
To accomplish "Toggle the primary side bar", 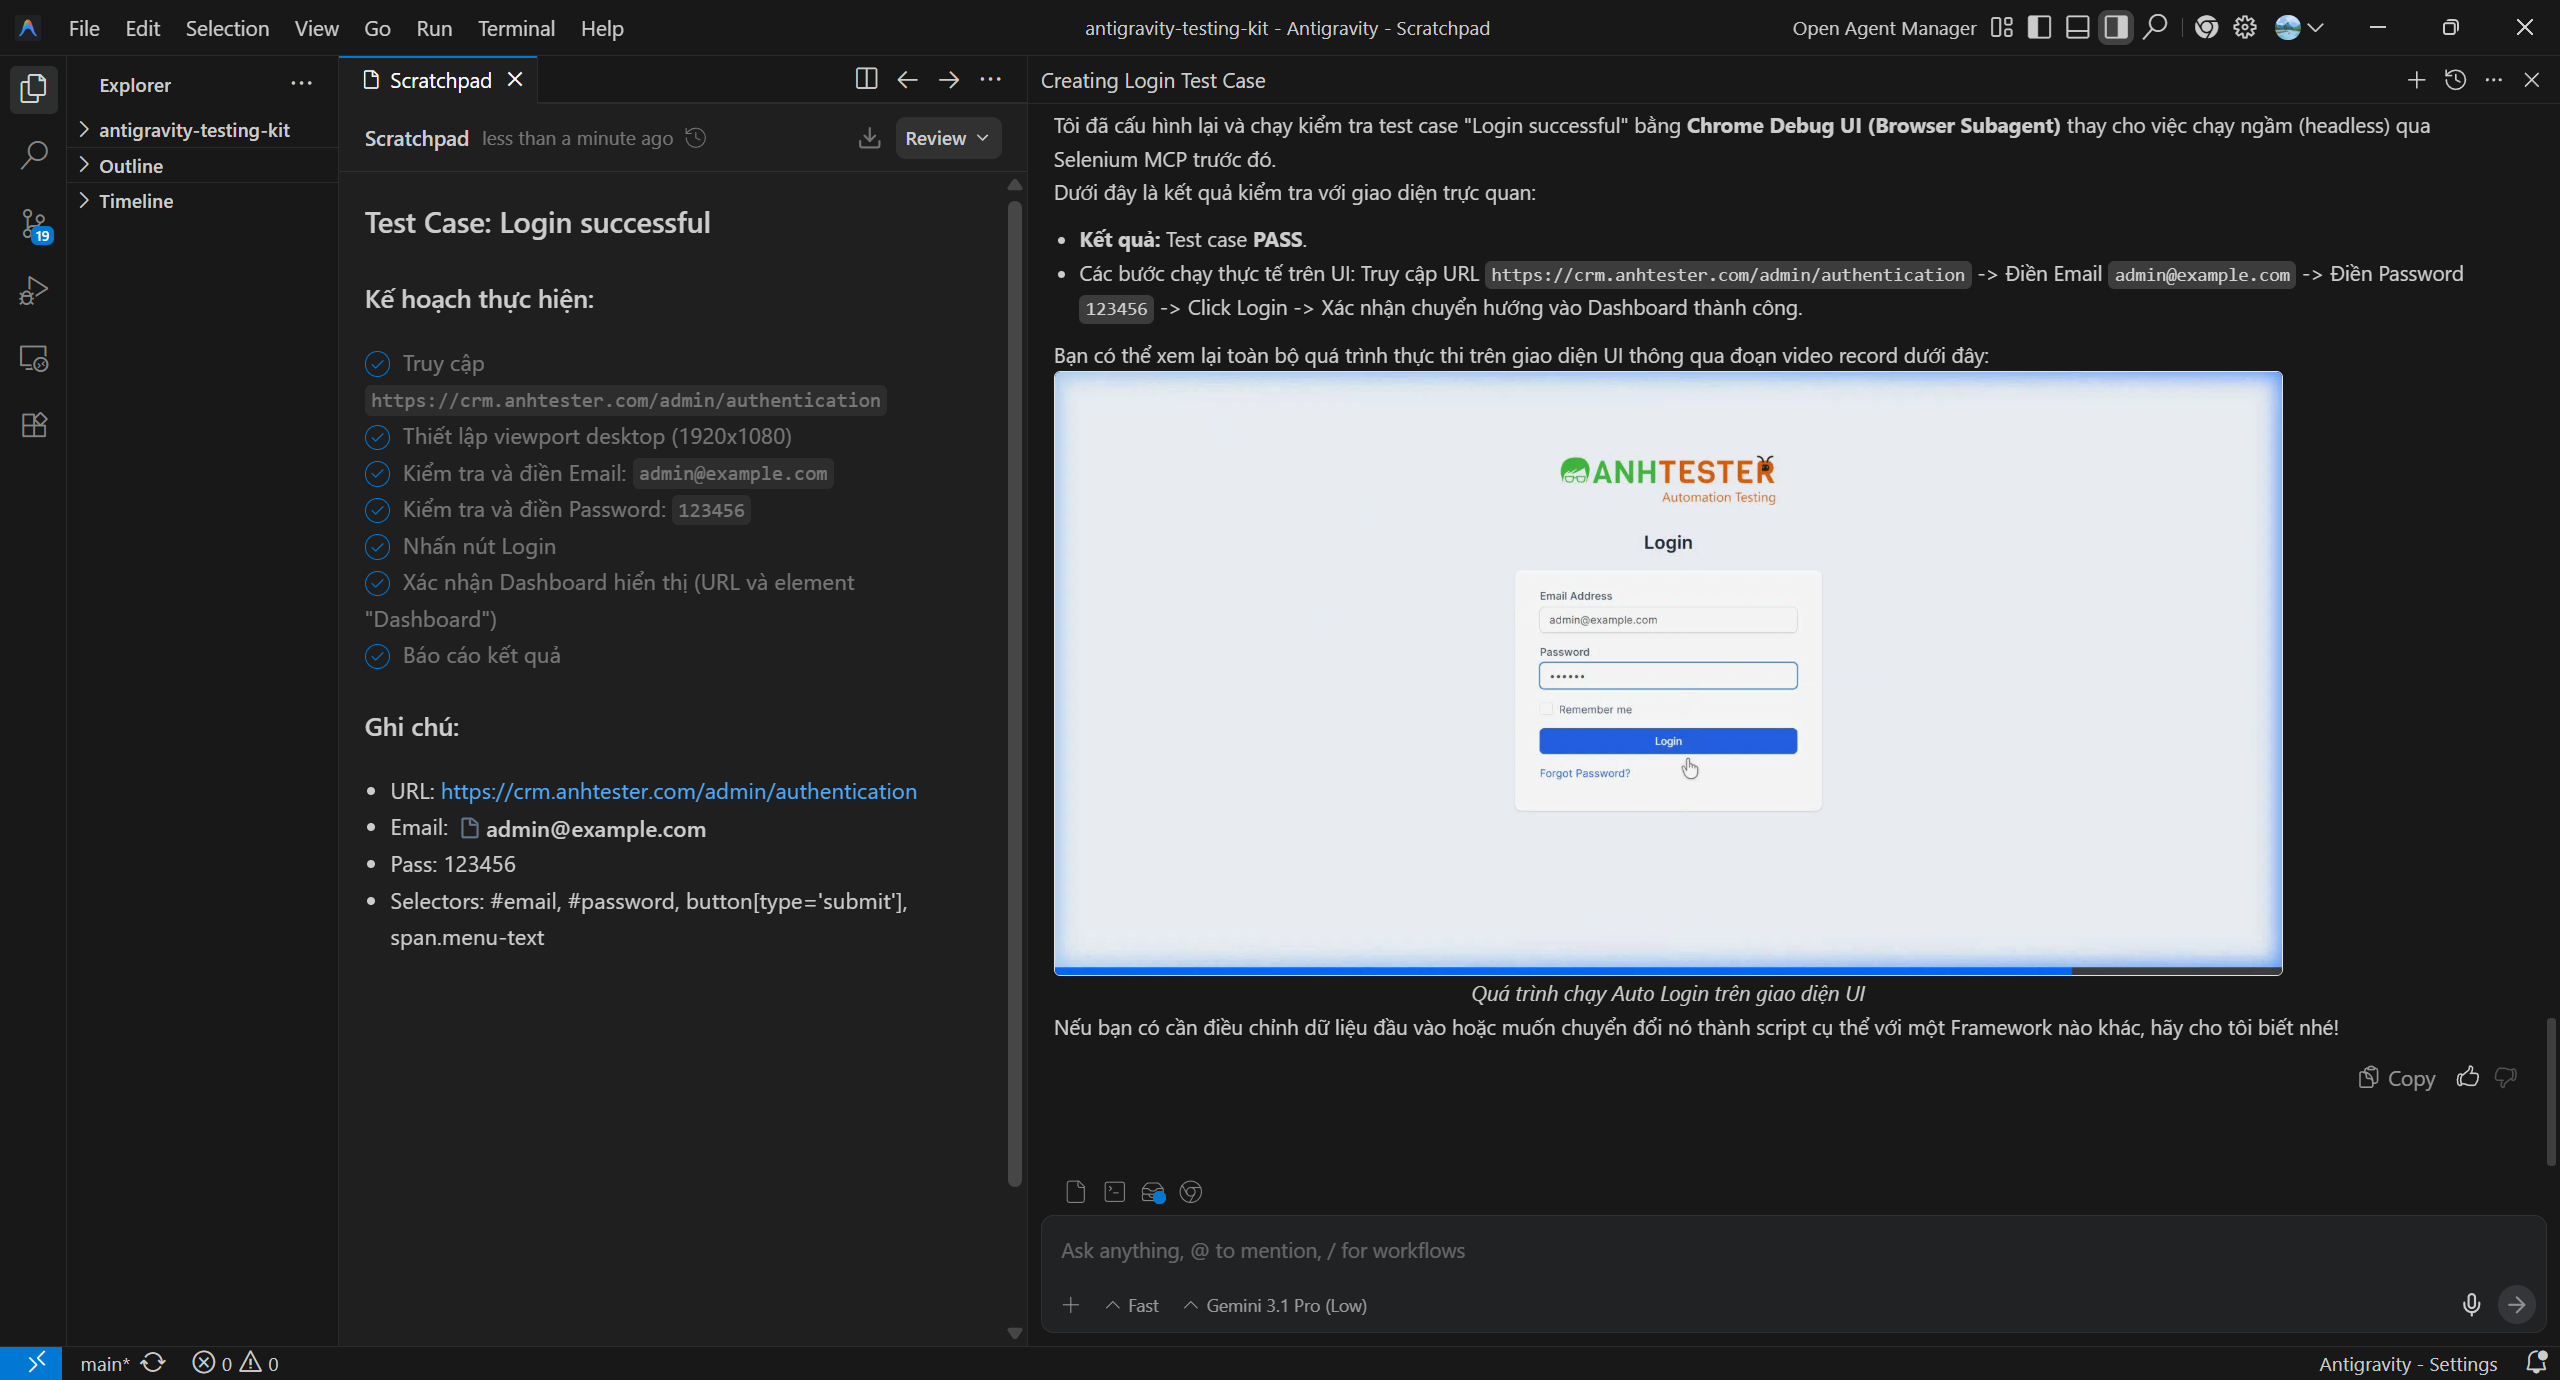I will pos(2039,28).
